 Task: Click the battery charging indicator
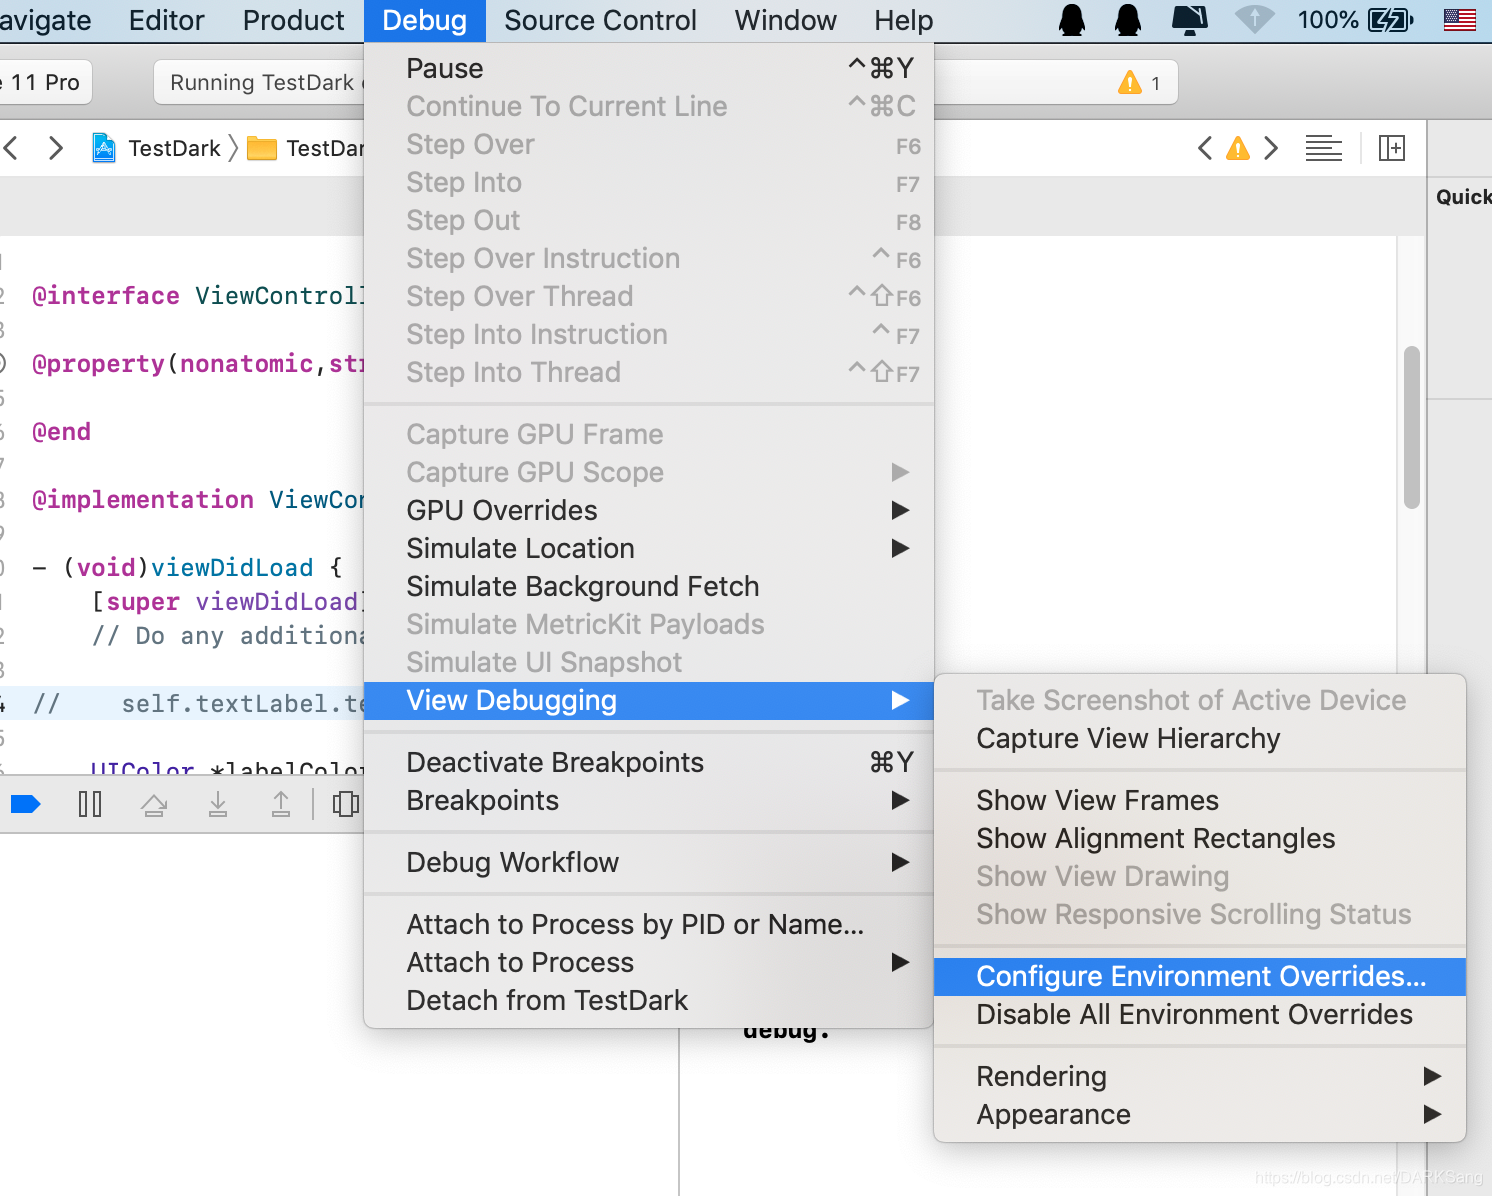pyautogui.click(x=1390, y=20)
